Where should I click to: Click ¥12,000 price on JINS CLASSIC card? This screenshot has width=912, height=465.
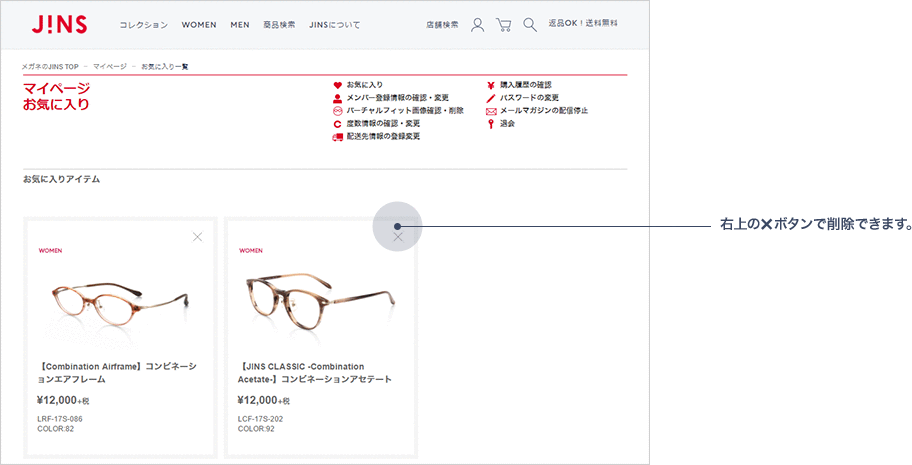pos(263,400)
